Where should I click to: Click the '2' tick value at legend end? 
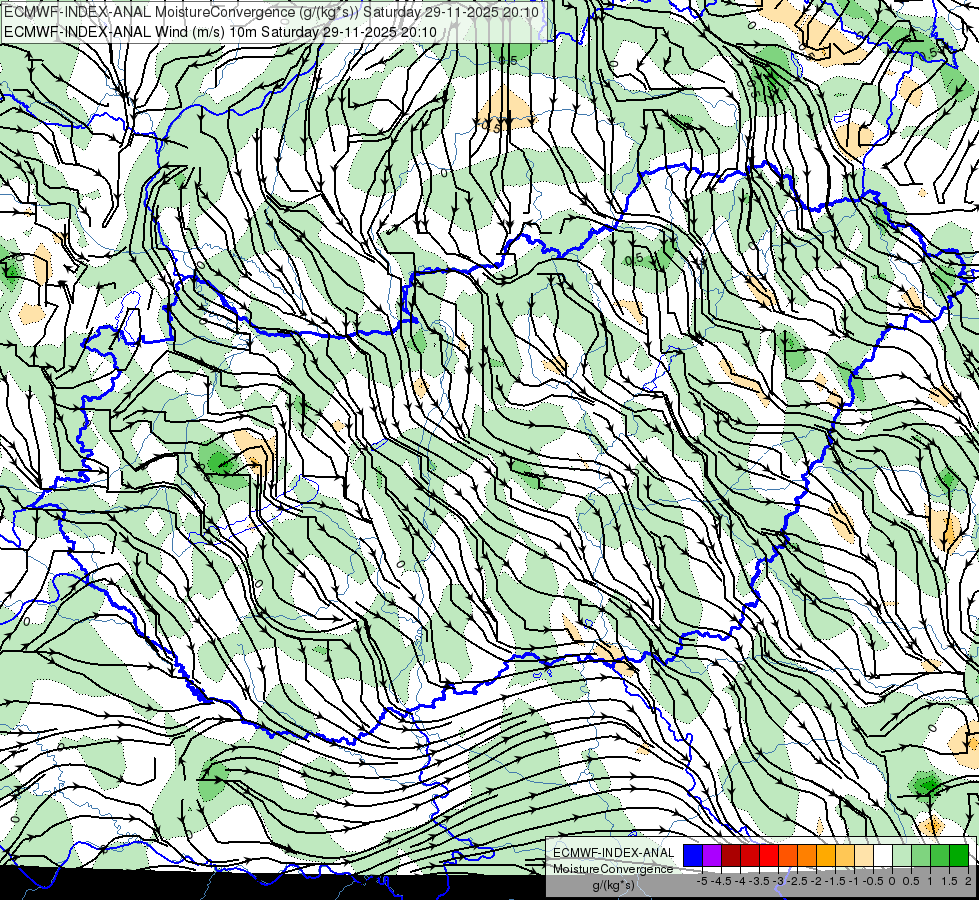click(x=968, y=881)
